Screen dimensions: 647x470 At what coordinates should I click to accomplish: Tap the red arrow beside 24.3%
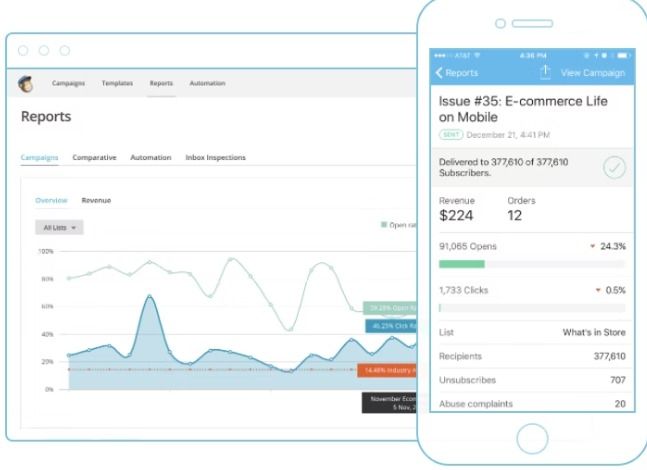593,246
